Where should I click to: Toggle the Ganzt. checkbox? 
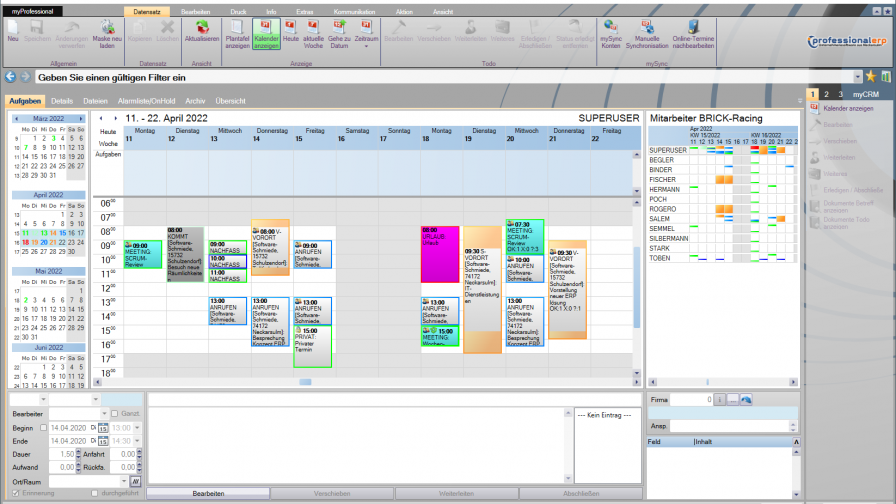pyautogui.click(x=115, y=413)
